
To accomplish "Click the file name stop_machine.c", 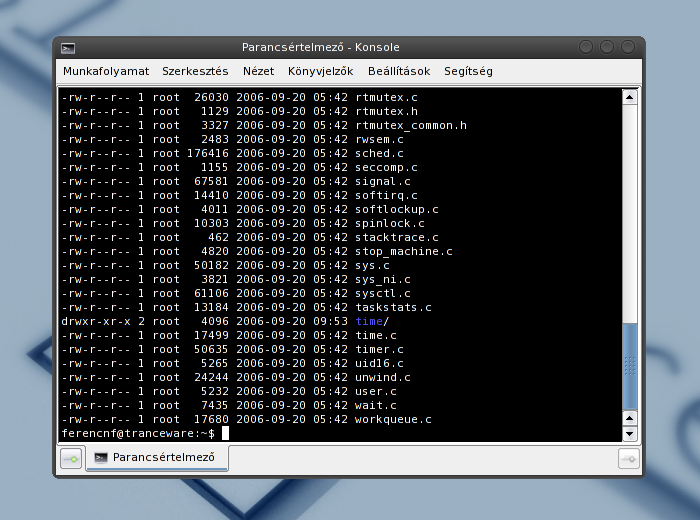I will [x=404, y=251].
